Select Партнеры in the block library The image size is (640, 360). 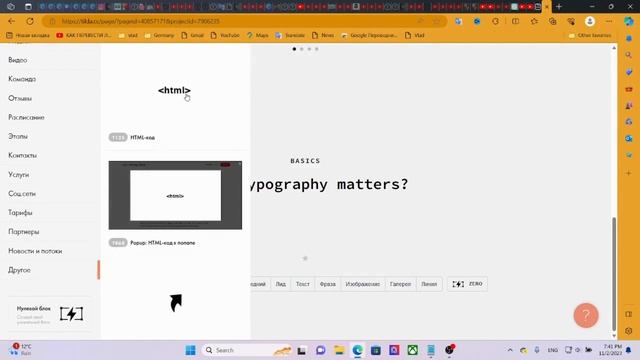[x=24, y=231]
